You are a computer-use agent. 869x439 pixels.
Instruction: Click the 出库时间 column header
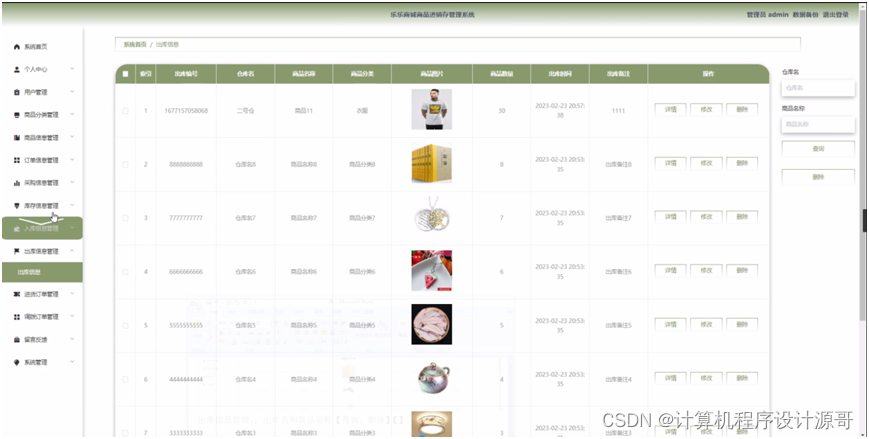pyautogui.click(x=560, y=74)
